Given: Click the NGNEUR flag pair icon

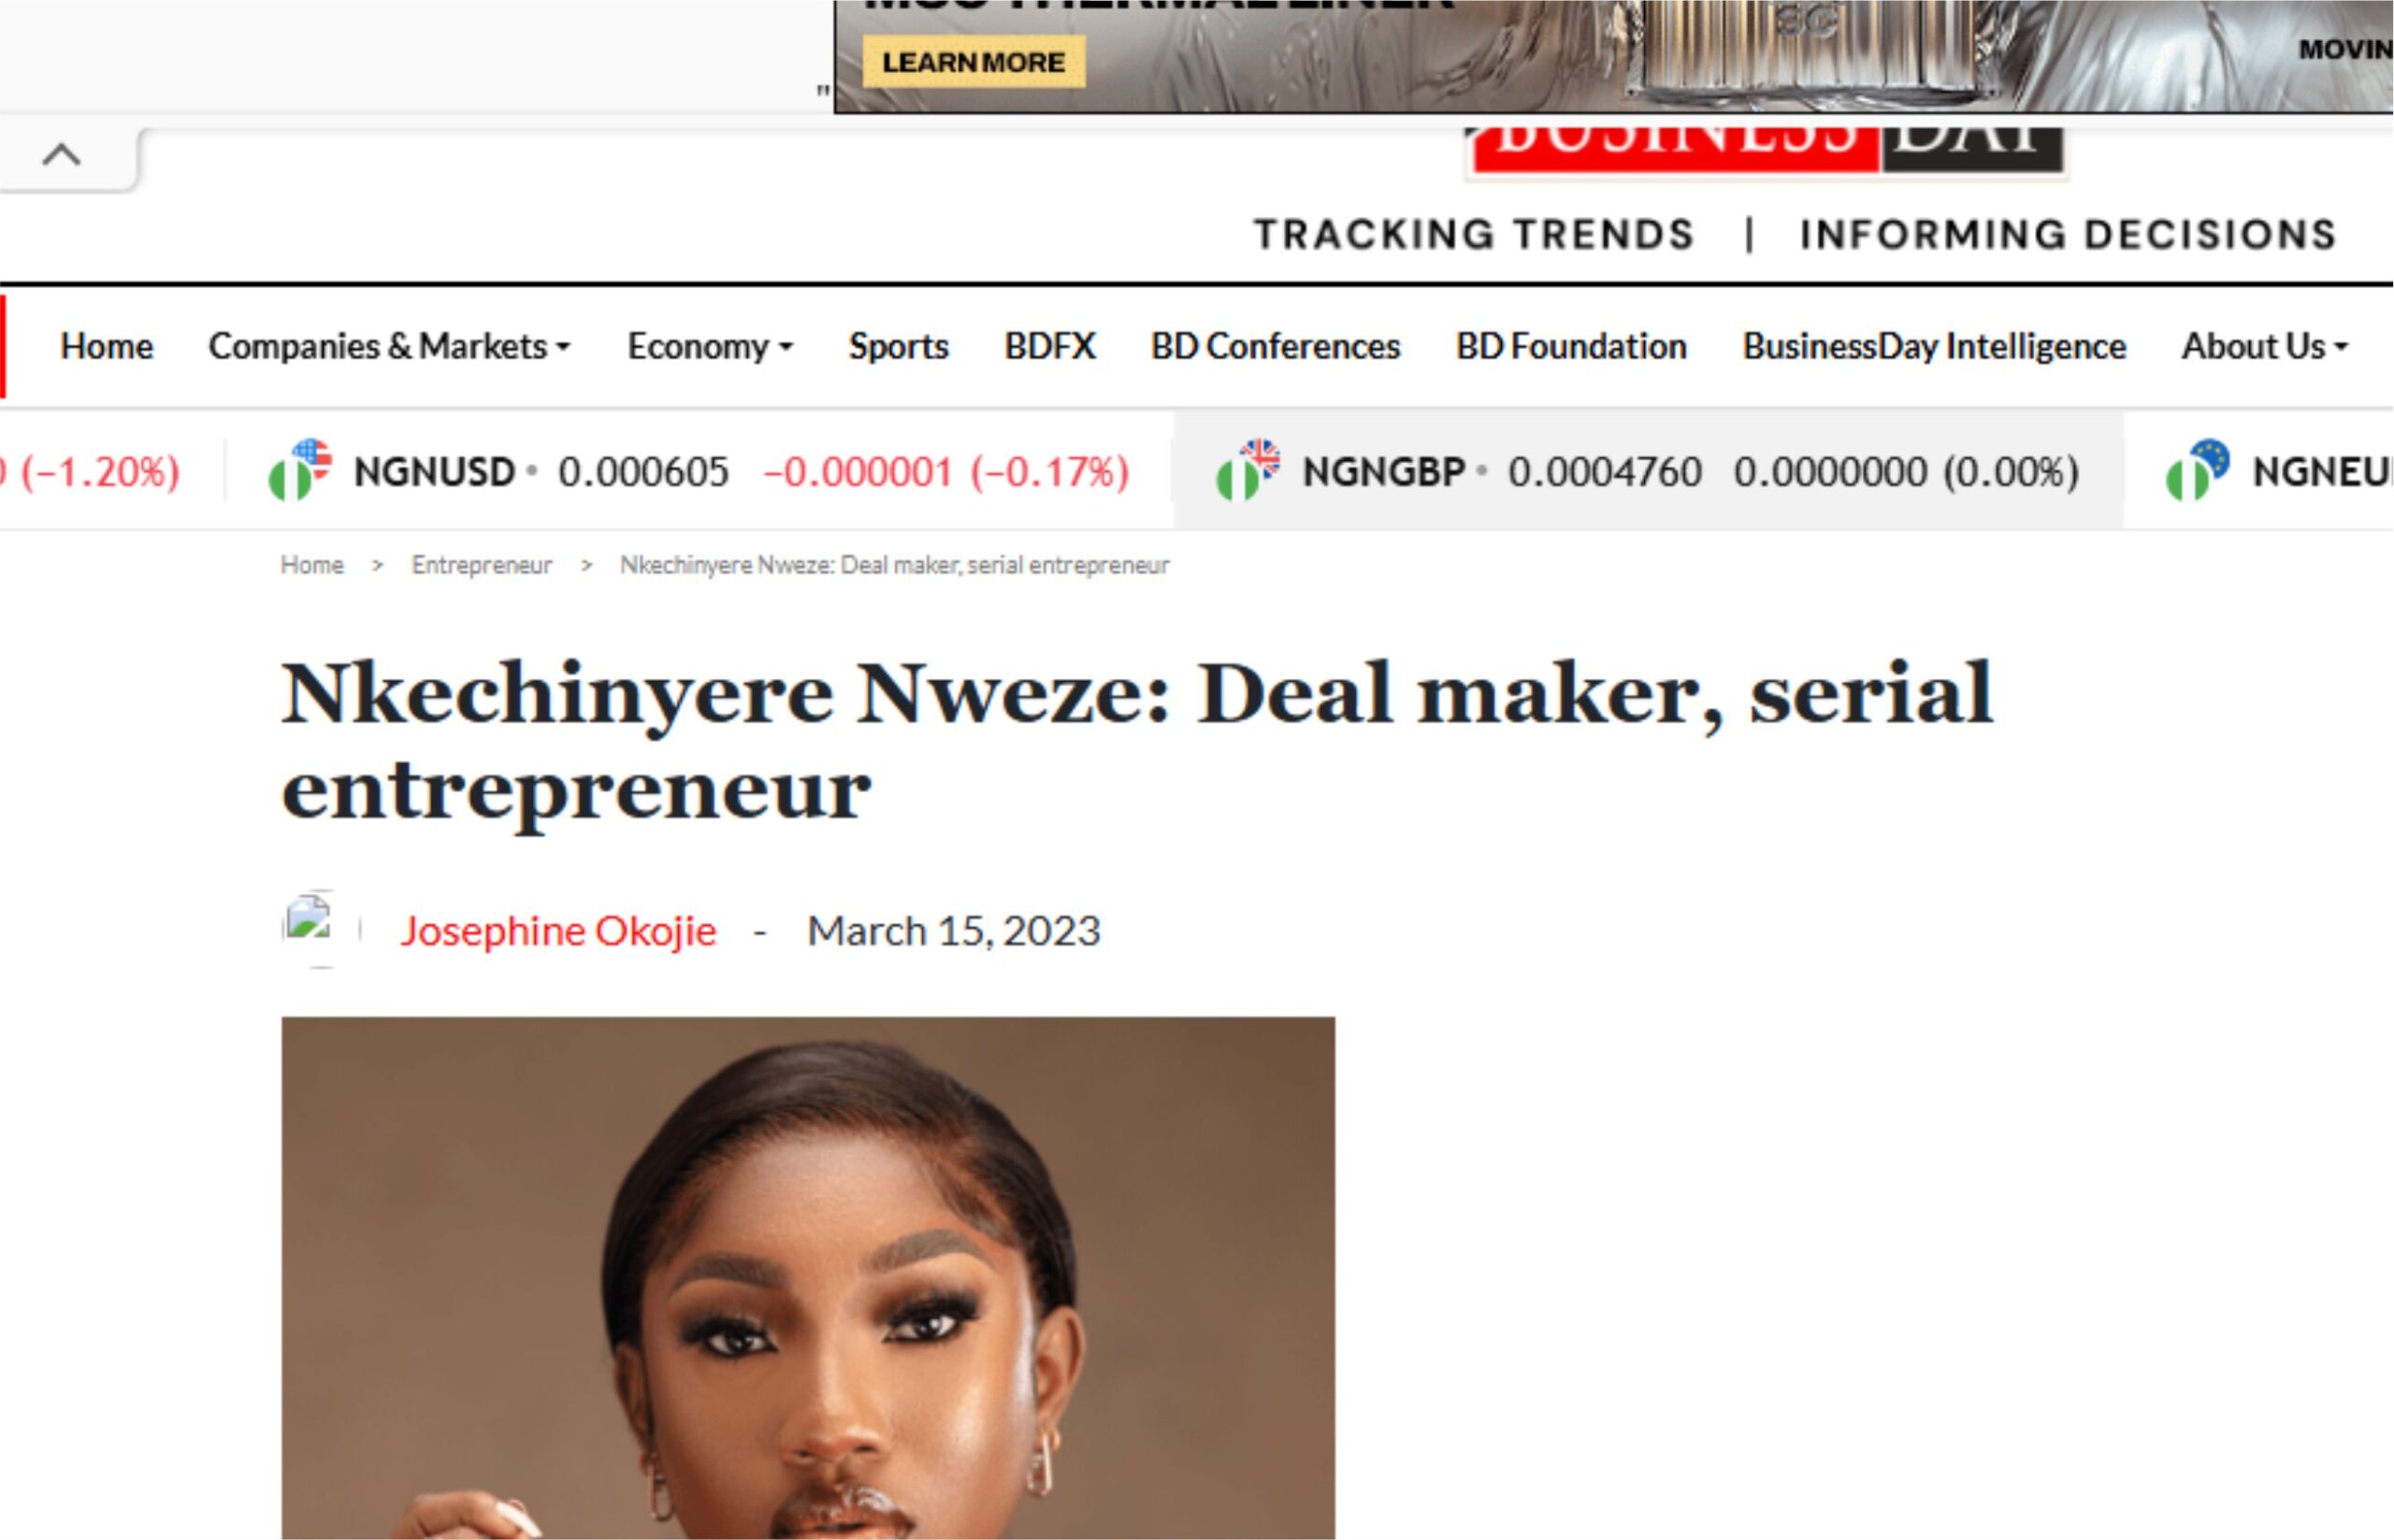Looking at the screenshot, I should (2198, 470).
